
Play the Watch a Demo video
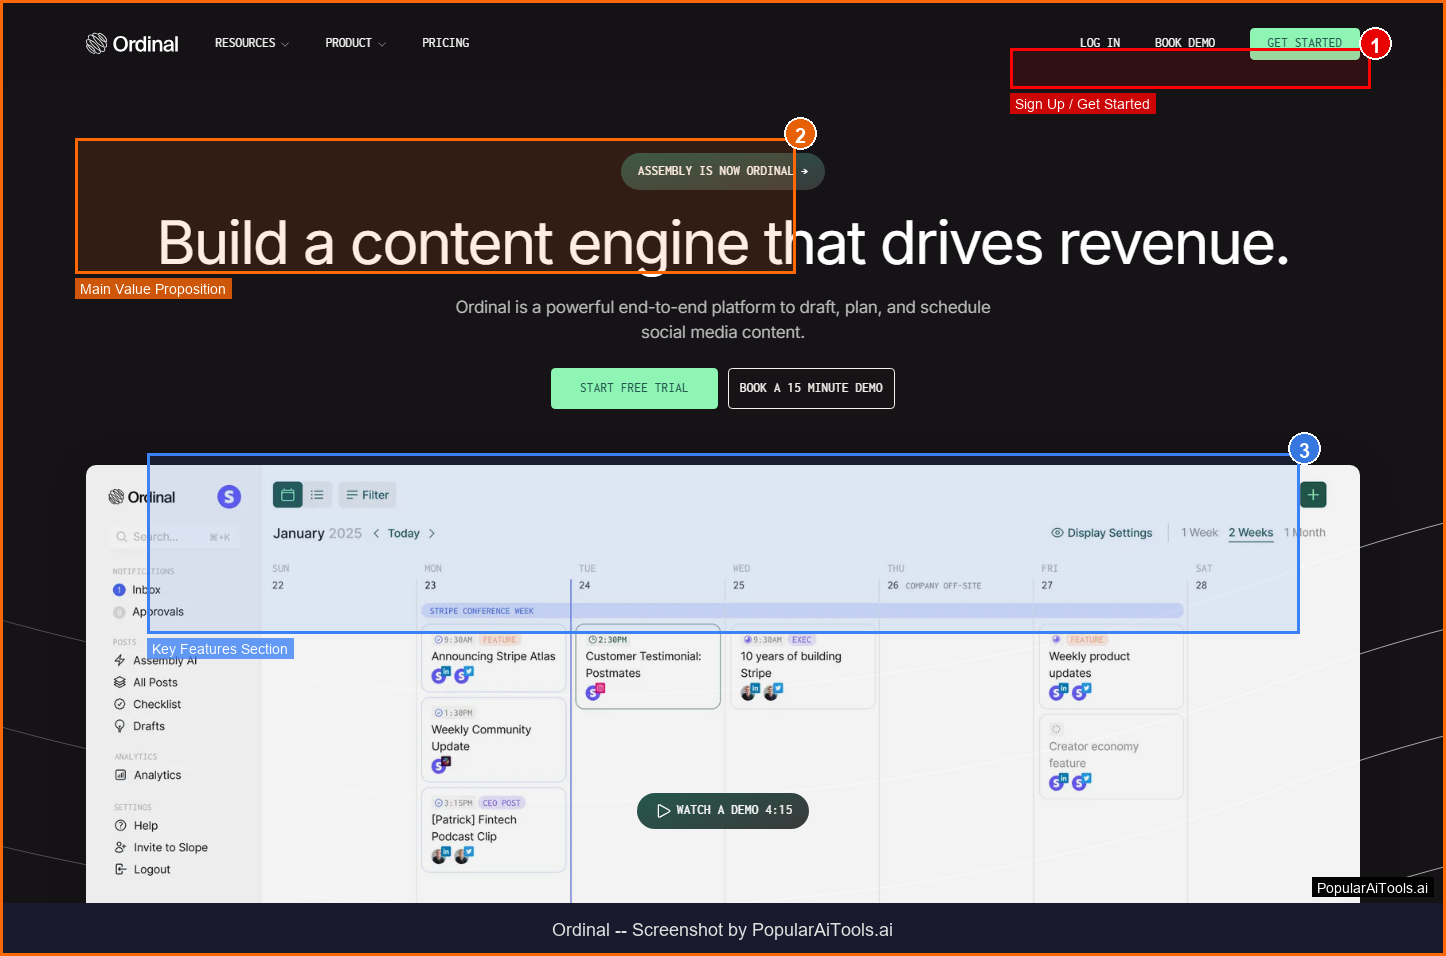[x=723, y=810]
